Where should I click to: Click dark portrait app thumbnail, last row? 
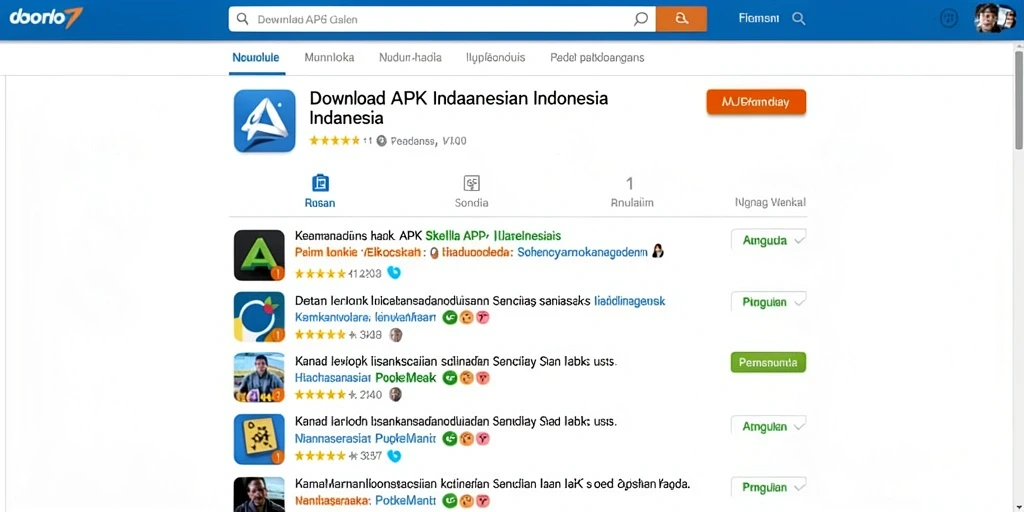point(259,494)
